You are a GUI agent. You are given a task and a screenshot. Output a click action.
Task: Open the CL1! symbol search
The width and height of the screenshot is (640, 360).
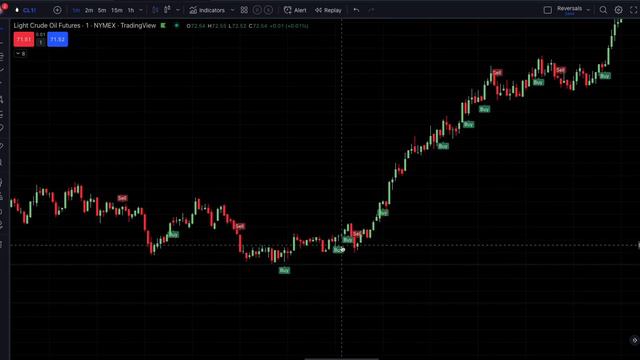(x=29, y=10)
